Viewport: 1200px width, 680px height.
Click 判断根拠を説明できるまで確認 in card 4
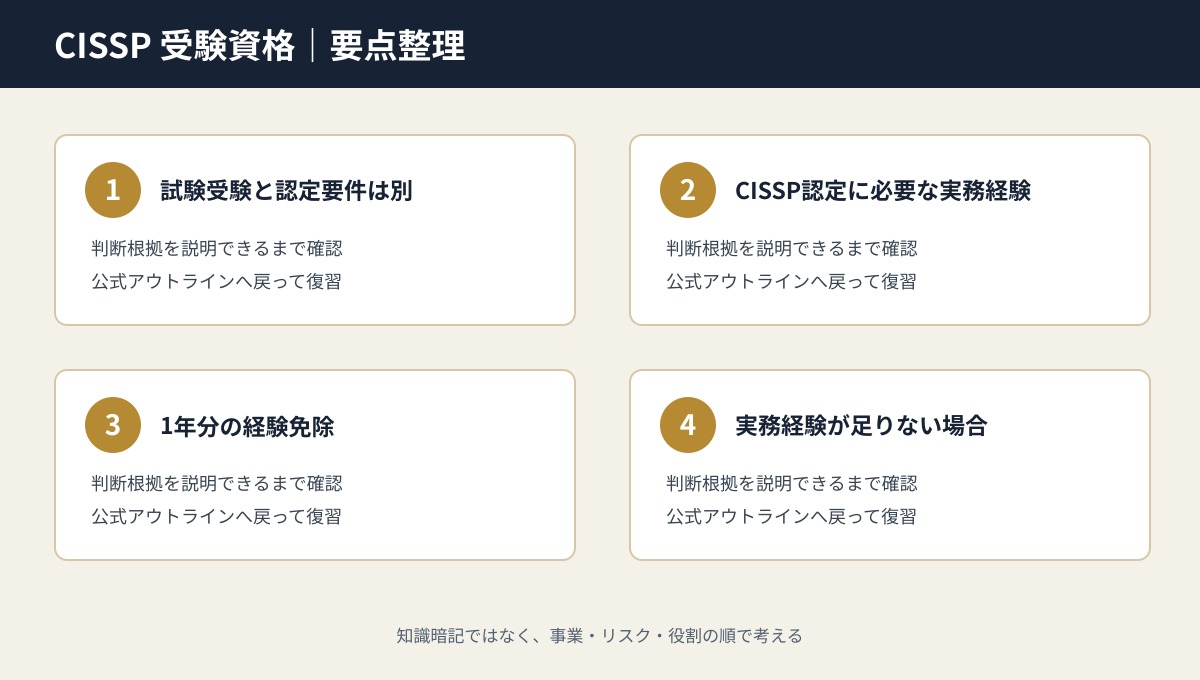(792, 484)
